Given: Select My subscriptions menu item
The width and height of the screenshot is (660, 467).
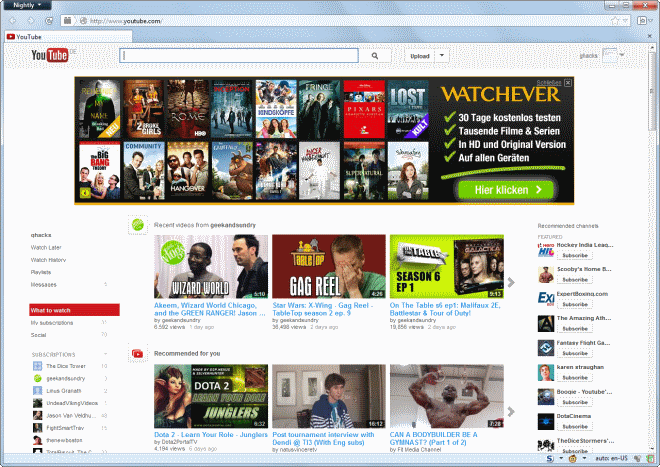Looking at the screenshot, I should (x=52, y=323).
